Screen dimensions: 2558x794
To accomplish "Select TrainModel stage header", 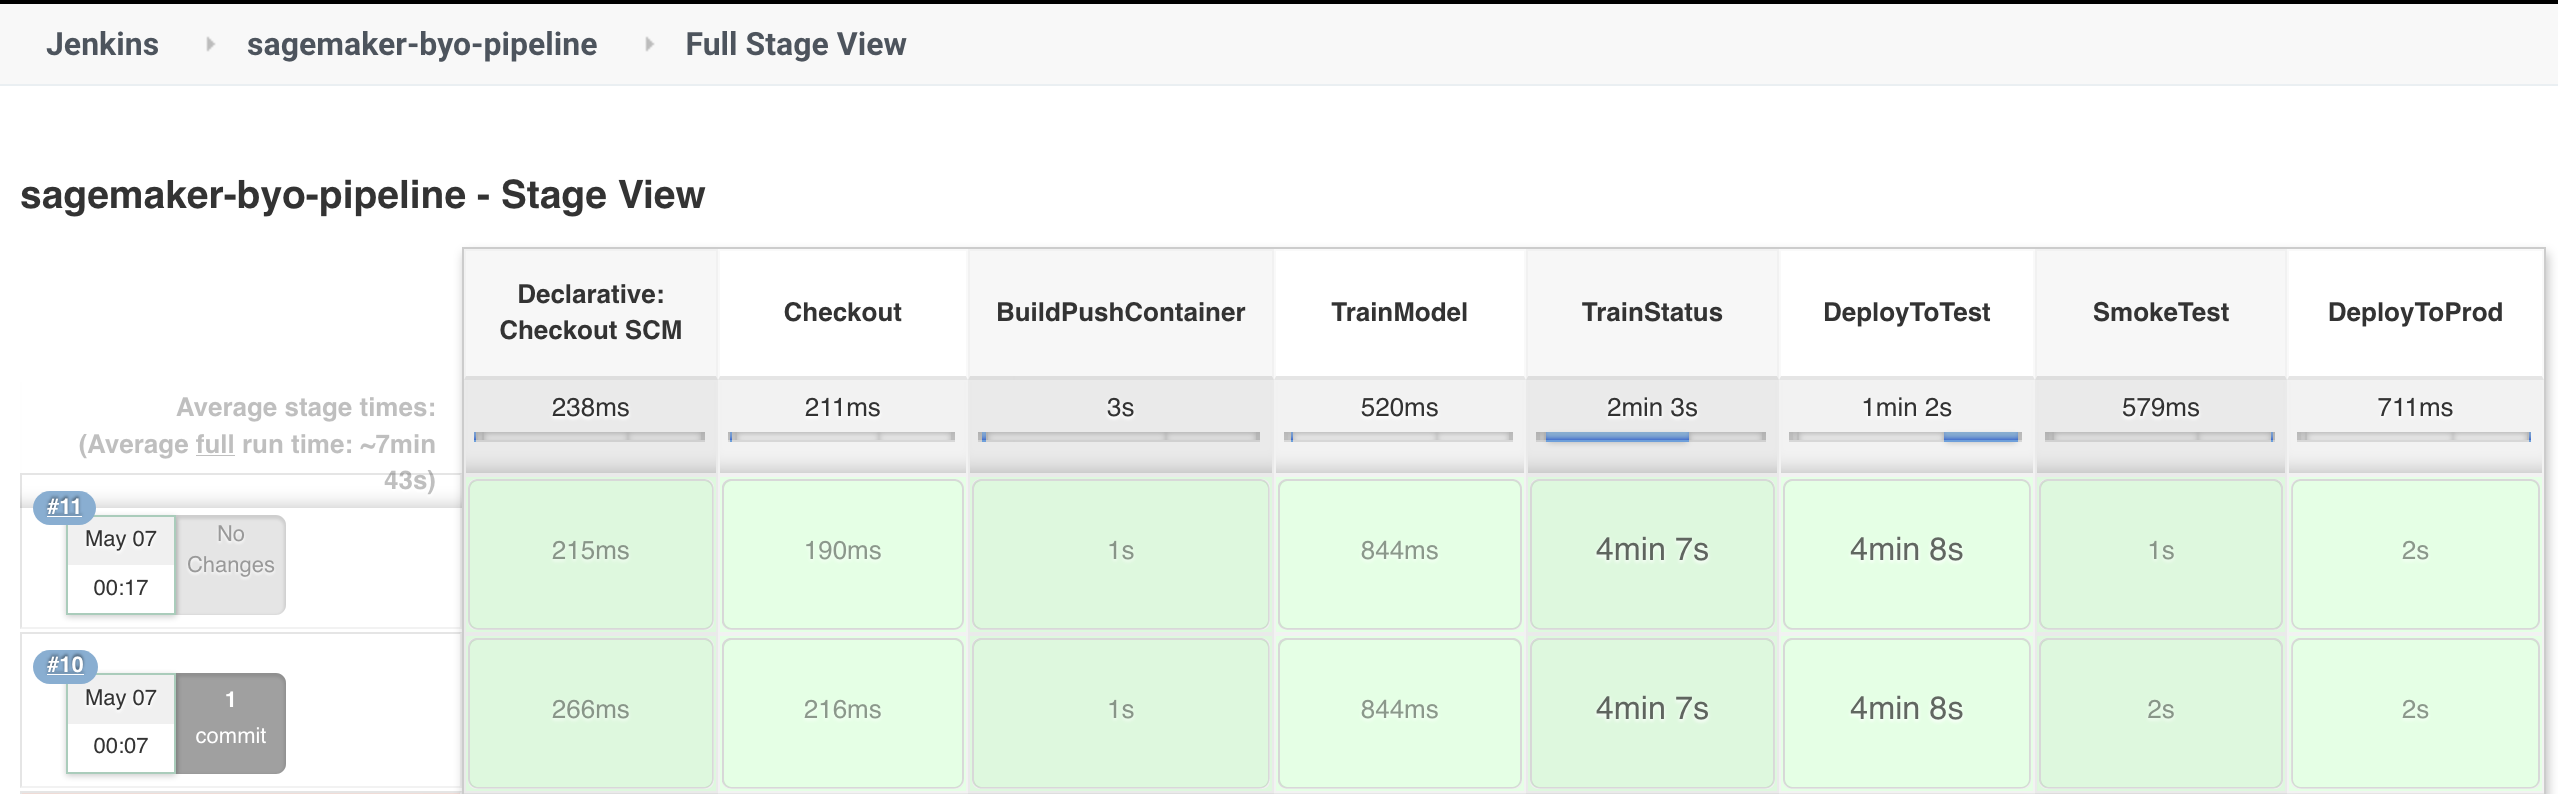I will [1399, 312].
